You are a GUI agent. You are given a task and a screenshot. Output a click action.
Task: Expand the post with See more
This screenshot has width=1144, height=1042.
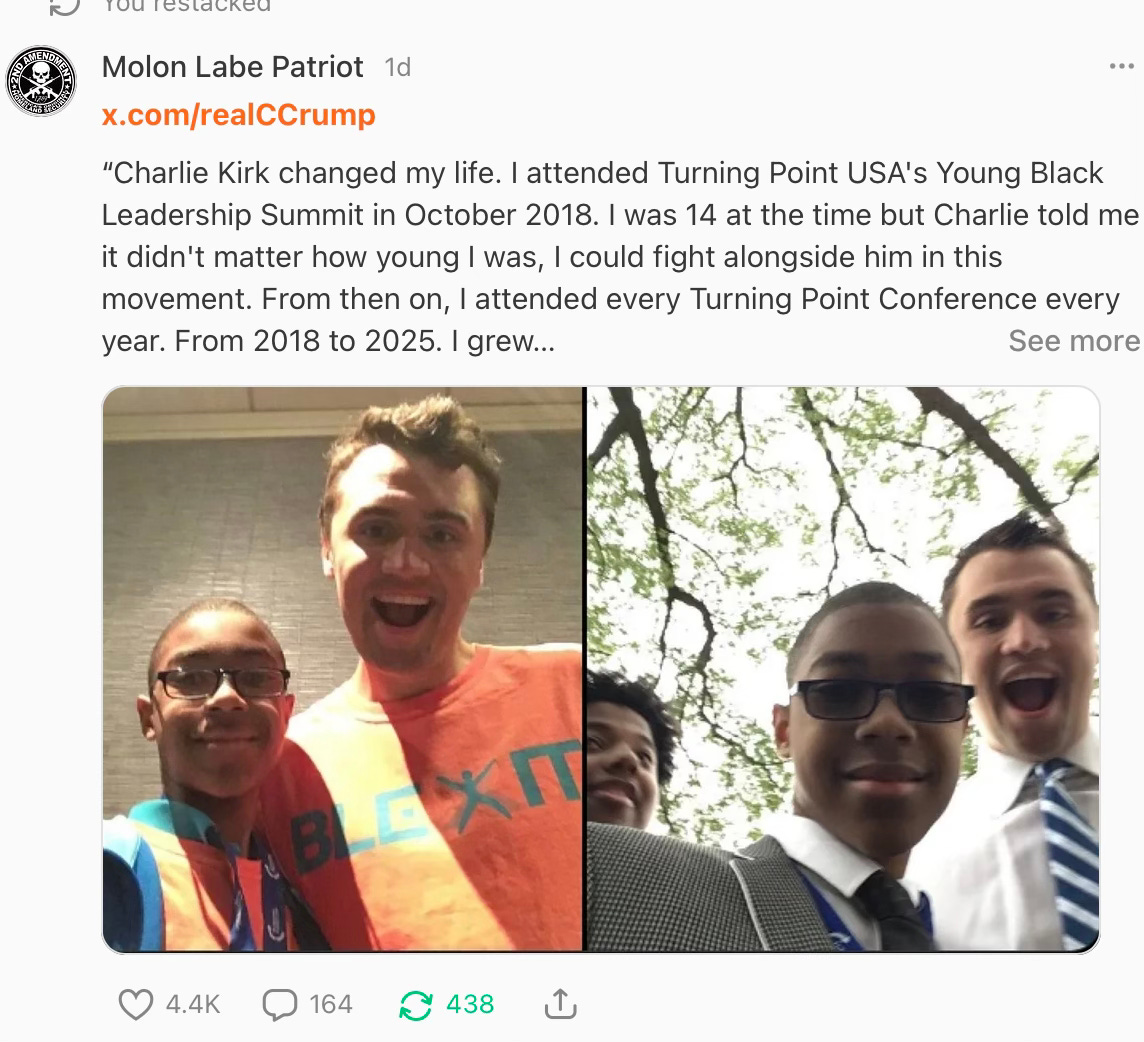tap(1074, 341)
